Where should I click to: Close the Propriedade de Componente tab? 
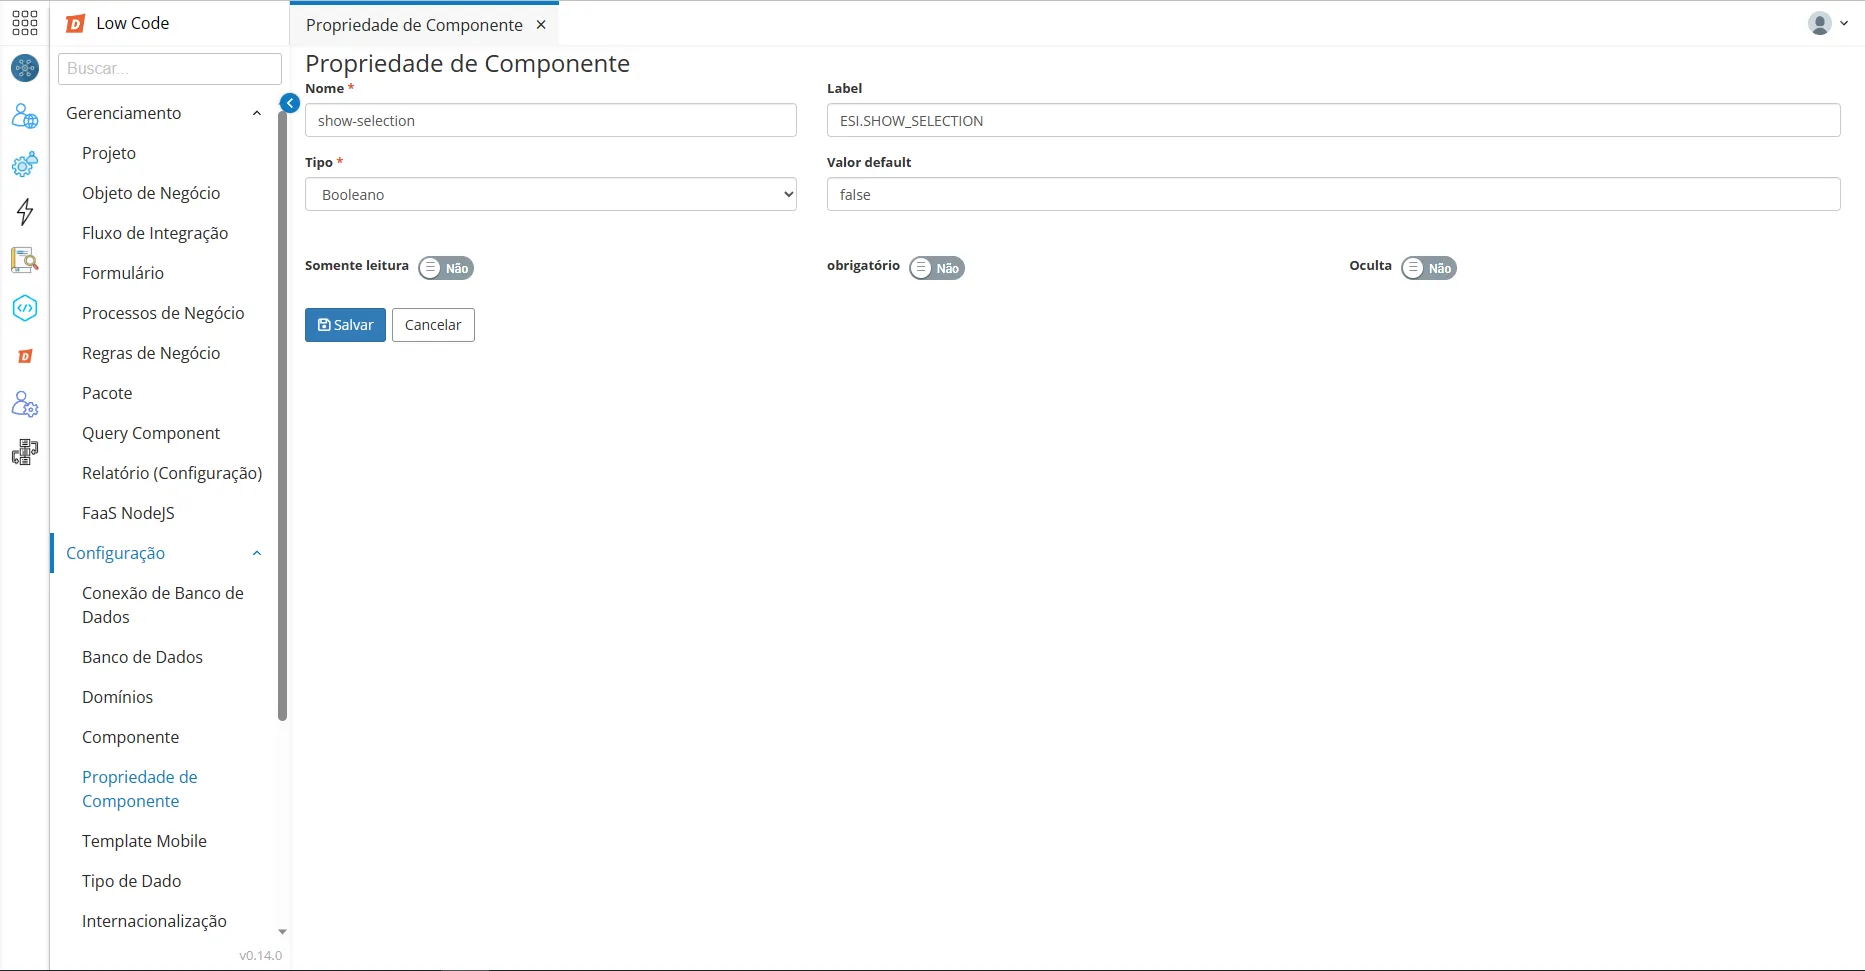[541, 25]
